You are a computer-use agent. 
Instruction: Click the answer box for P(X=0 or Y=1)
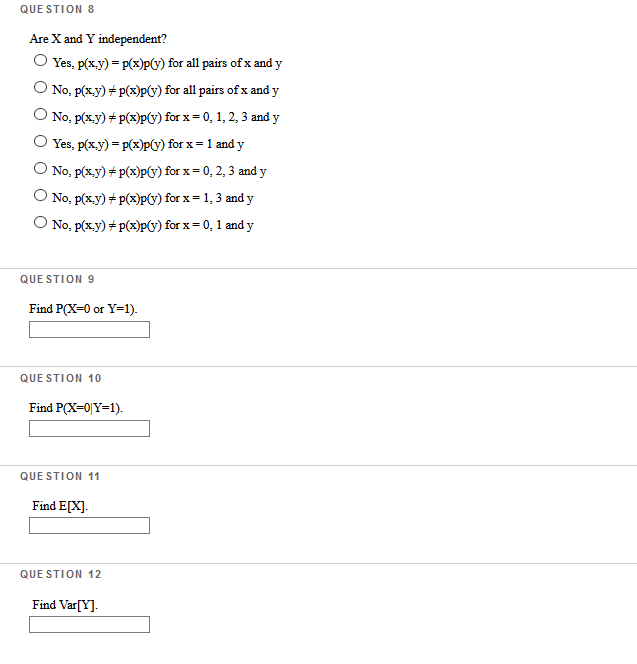[89, 329]
